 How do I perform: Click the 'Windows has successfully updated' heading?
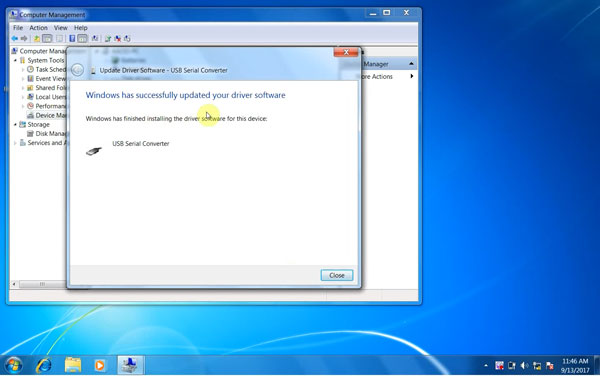[x=185, y=95]
